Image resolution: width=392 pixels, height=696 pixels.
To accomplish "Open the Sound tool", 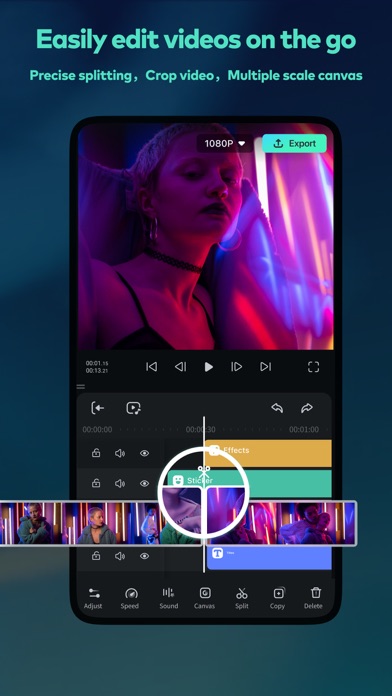I will click(169, 598).
